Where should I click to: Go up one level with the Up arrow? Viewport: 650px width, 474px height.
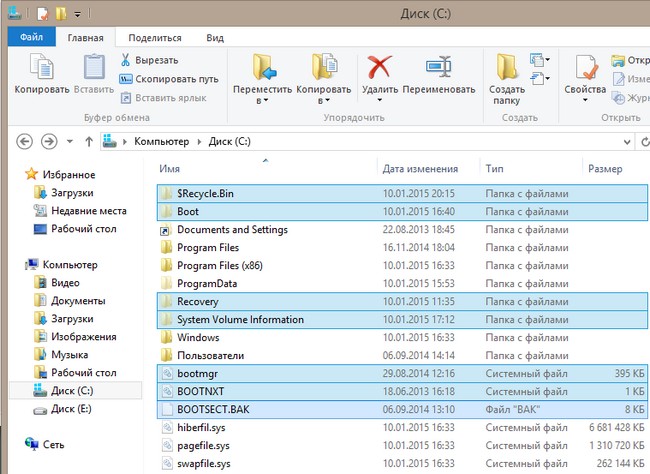coord(87,141)
